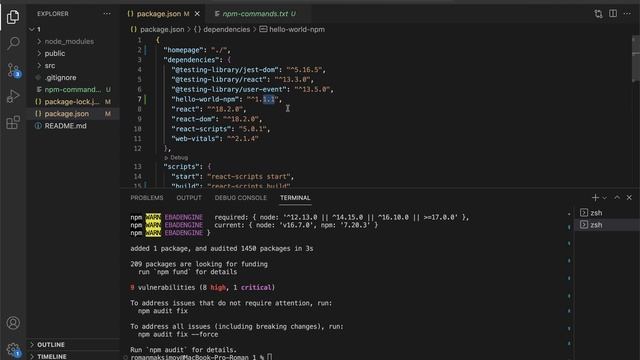Click the "hello-world-npm" key on line 7

point(205,99)
